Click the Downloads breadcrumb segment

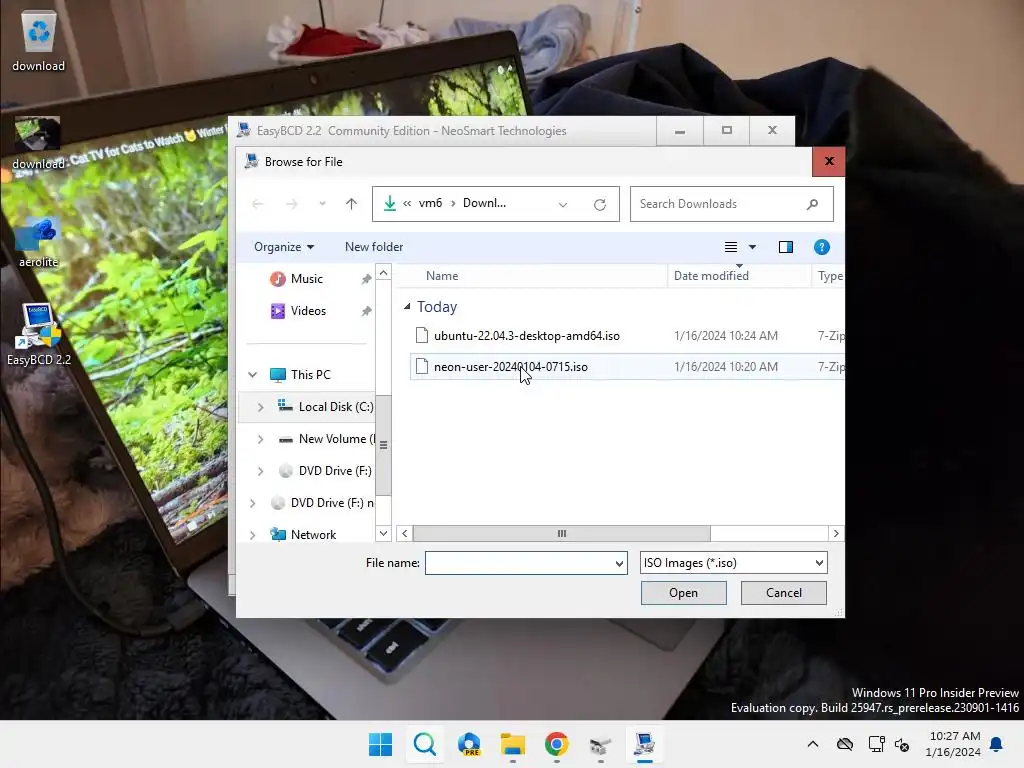[484, 203]
